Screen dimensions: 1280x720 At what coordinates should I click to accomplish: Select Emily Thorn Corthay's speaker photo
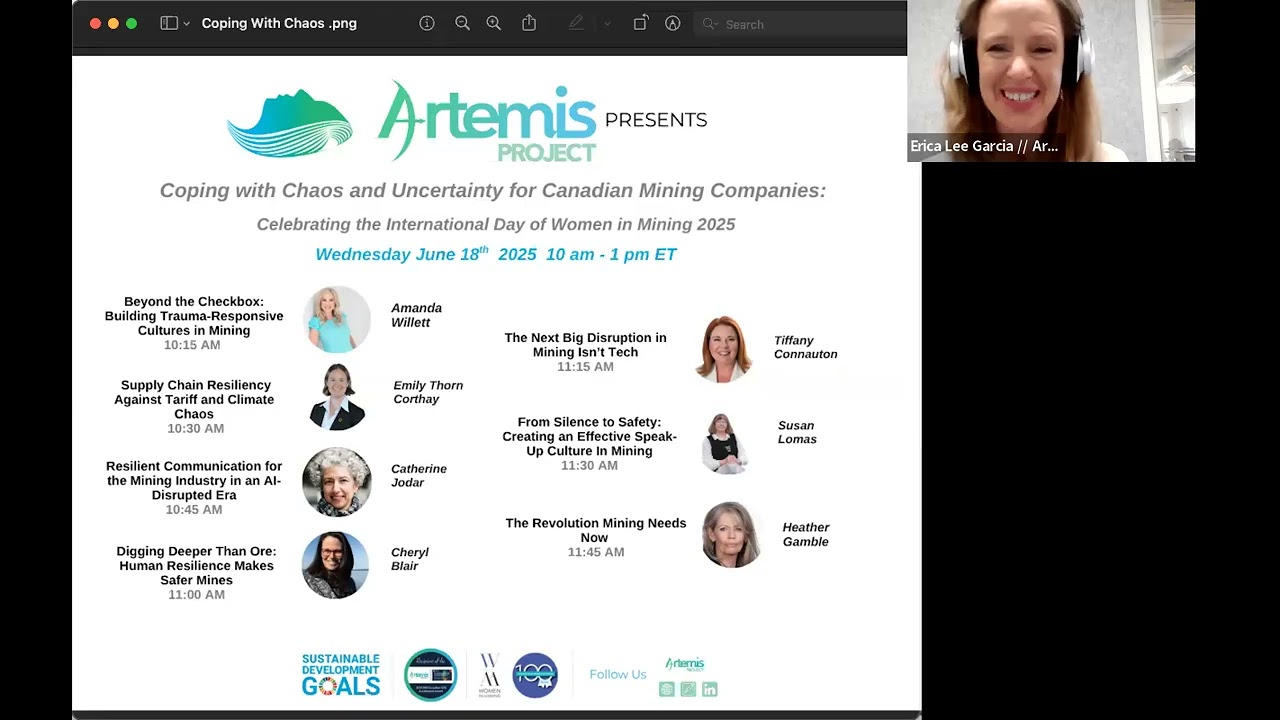coord(337,396)
